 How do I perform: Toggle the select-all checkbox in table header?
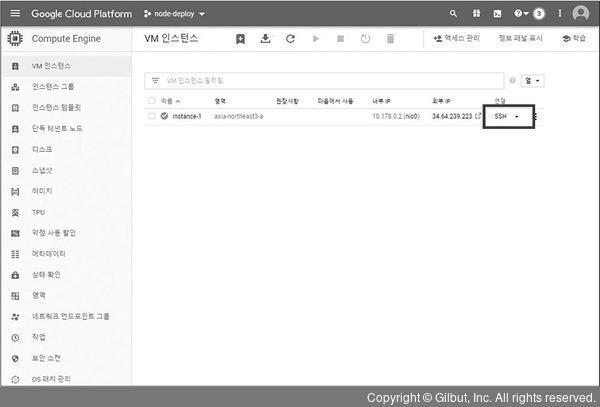tap(152, 101)
